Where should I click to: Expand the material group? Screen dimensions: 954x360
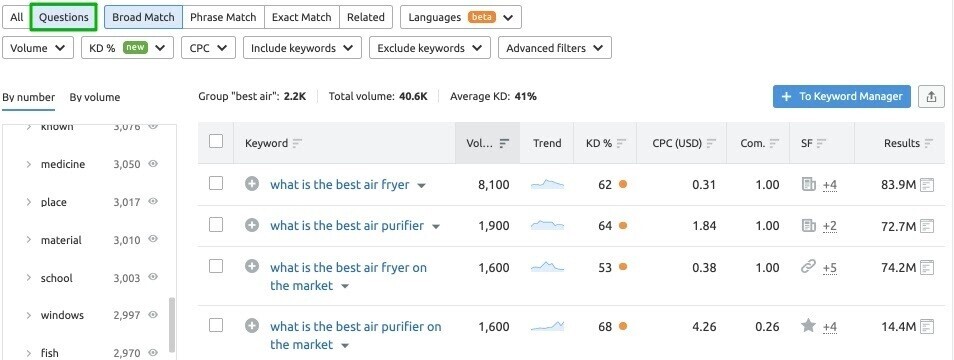pyautogui.click(x=29, y=240)
